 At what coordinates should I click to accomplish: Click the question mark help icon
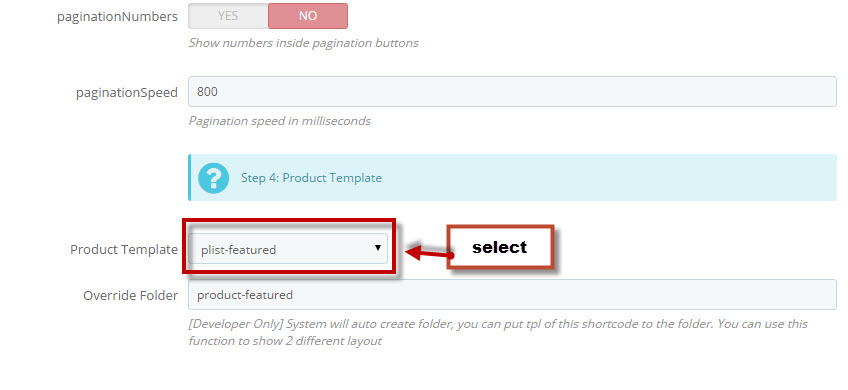pyautogui.click(x=214, y=178)
